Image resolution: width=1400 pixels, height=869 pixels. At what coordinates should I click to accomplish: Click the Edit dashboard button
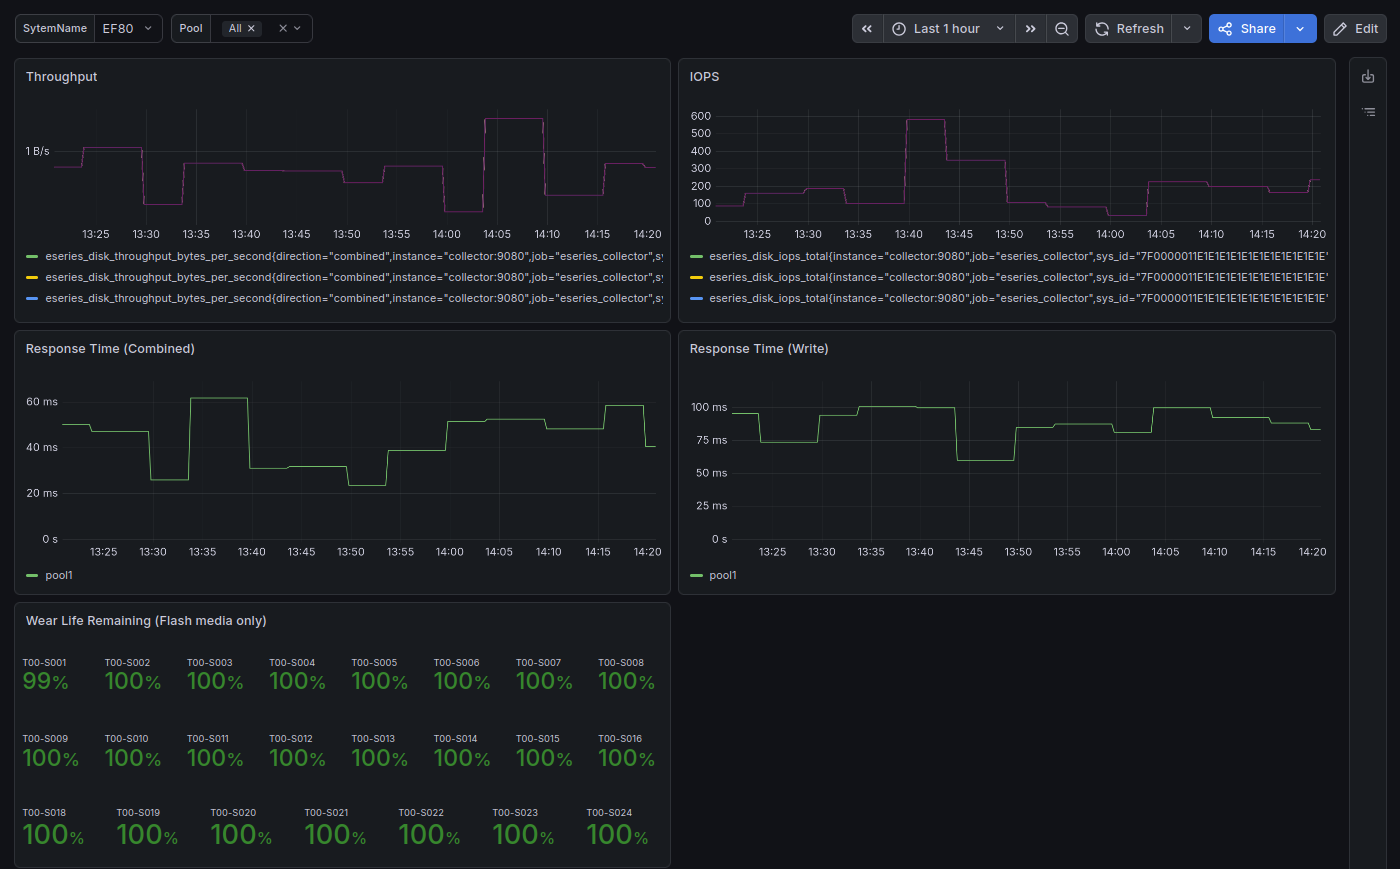pos(1355,29)
